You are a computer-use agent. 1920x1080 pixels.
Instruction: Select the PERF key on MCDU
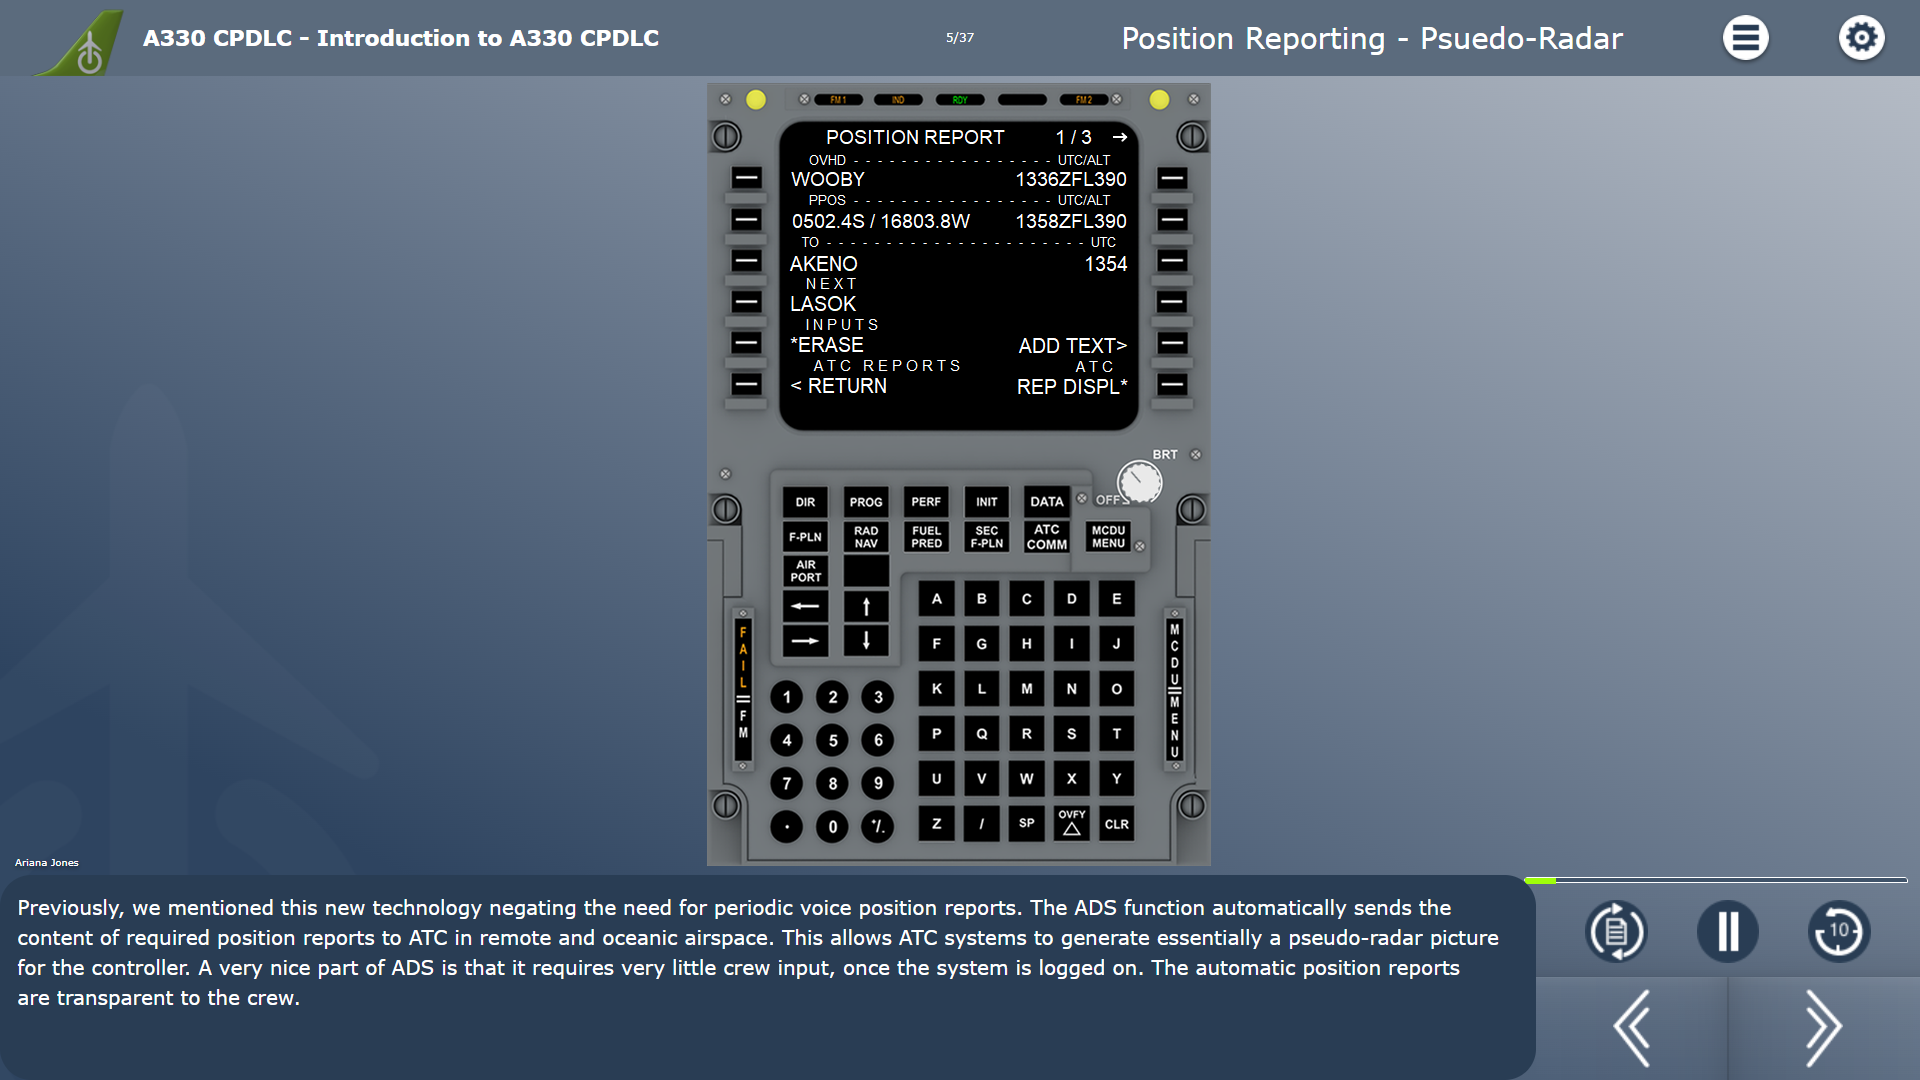coord(926,502)
